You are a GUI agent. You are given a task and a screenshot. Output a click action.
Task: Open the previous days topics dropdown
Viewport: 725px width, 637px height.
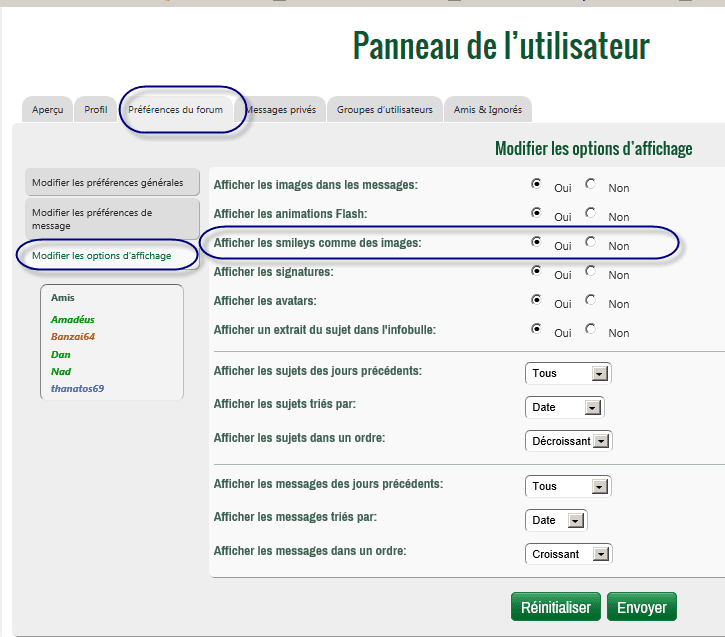[567, 373]
